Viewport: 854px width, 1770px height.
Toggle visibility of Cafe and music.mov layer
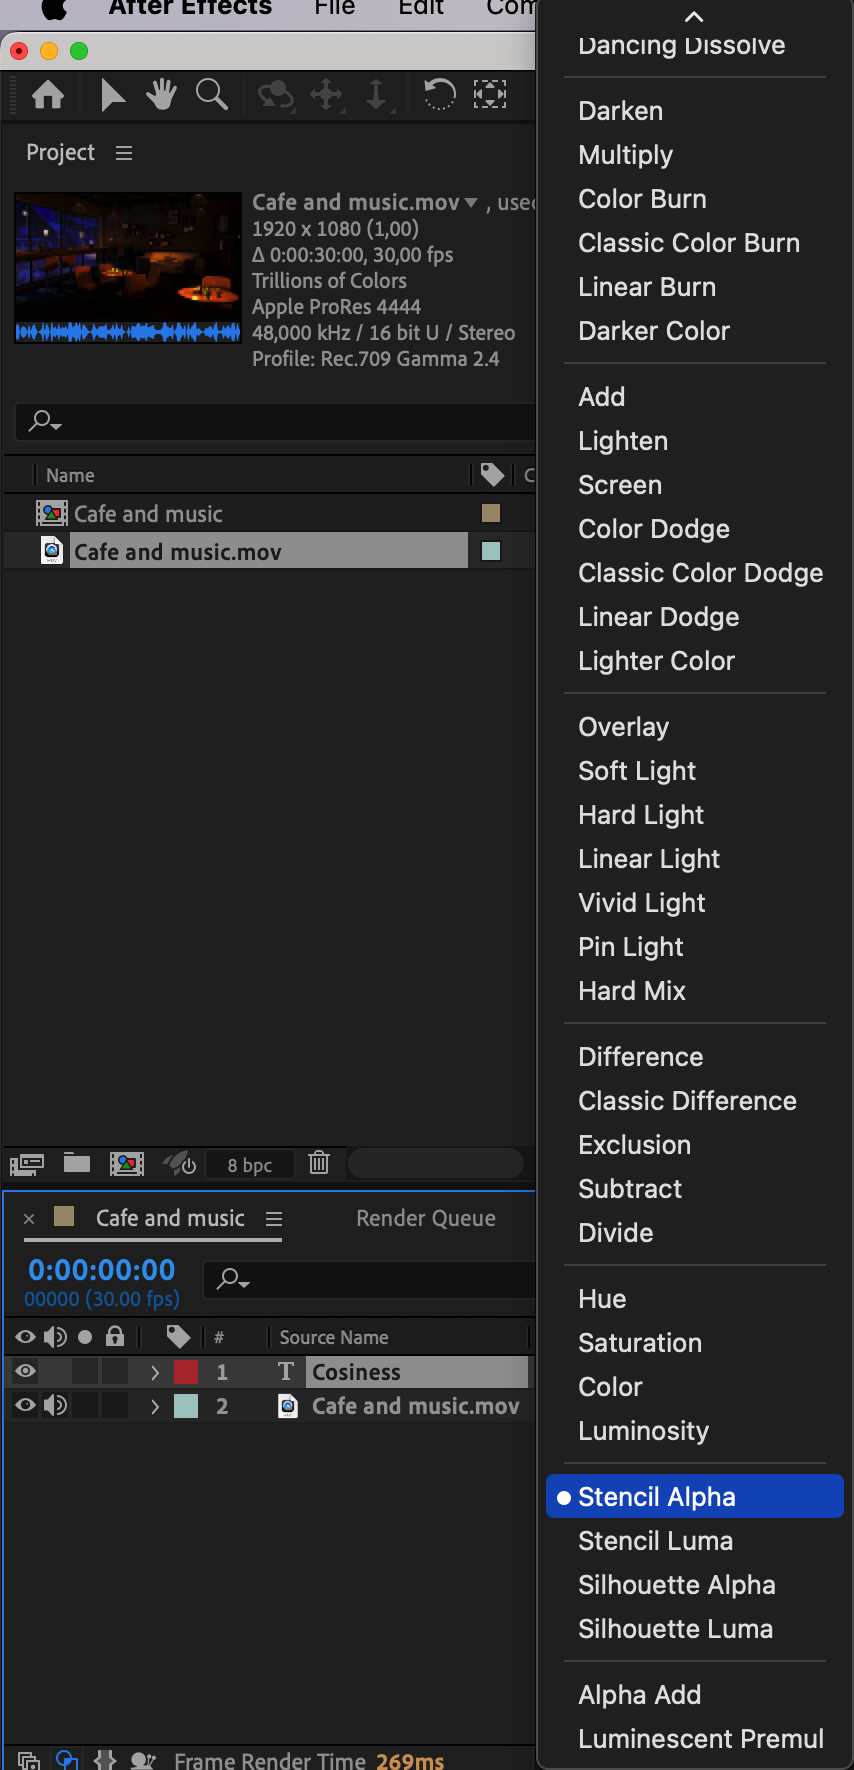tap(26, 1406)
